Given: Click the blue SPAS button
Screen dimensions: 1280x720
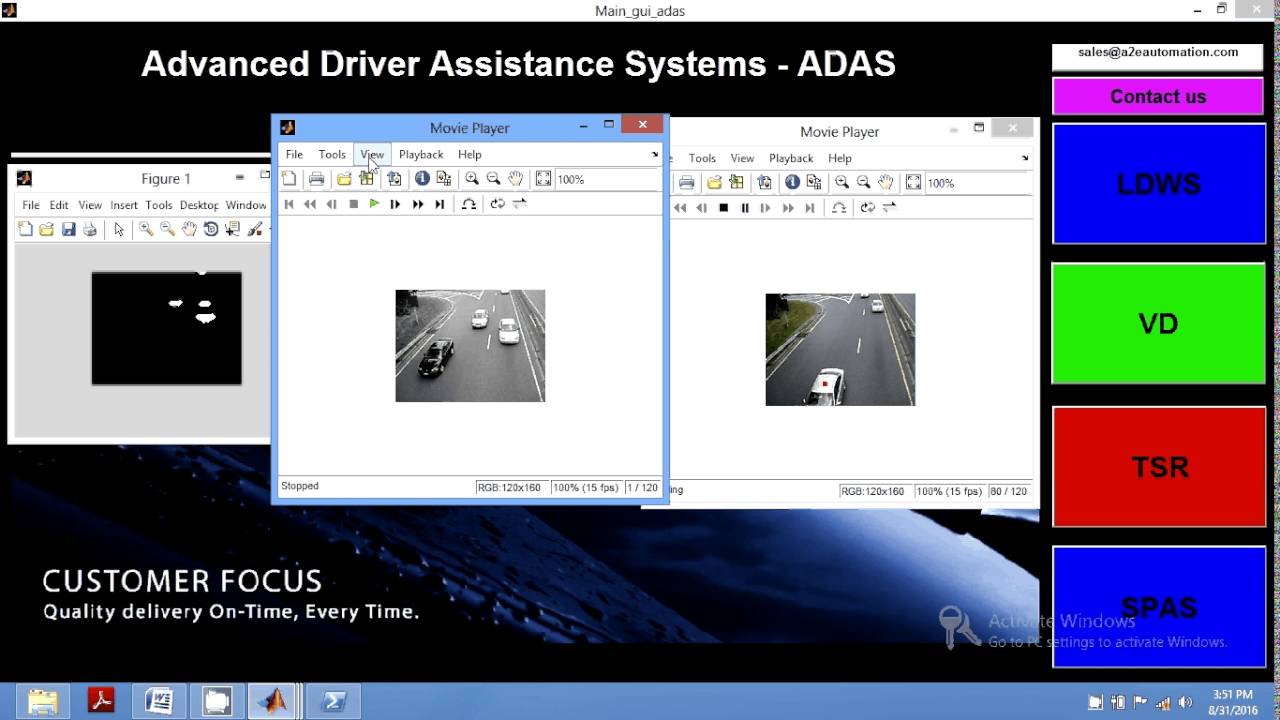Looking at the screenshot, I should click(x=1158, y=607).
